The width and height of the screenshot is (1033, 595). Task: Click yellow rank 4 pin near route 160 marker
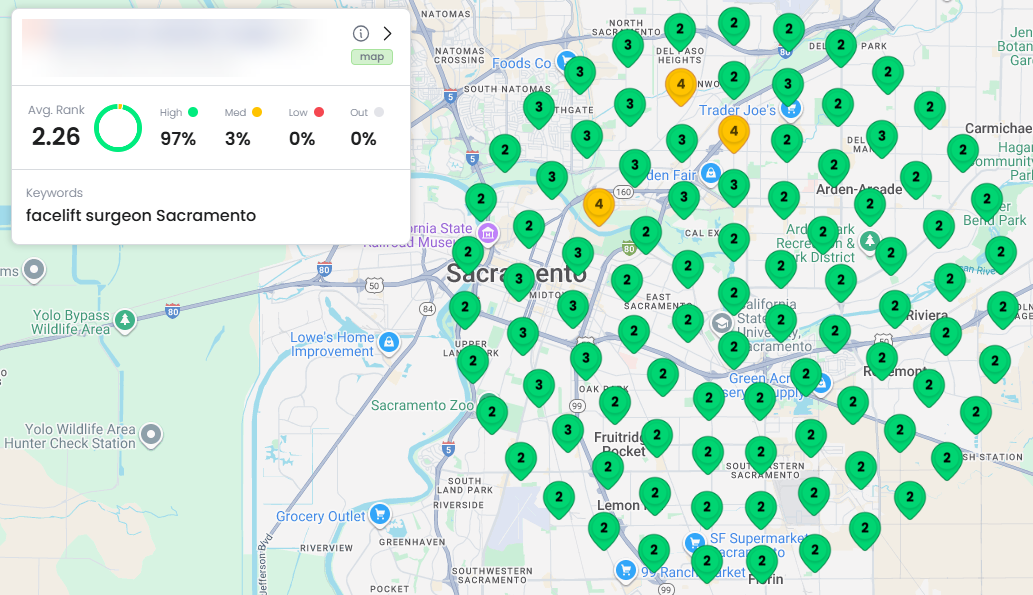pos(598,204)
